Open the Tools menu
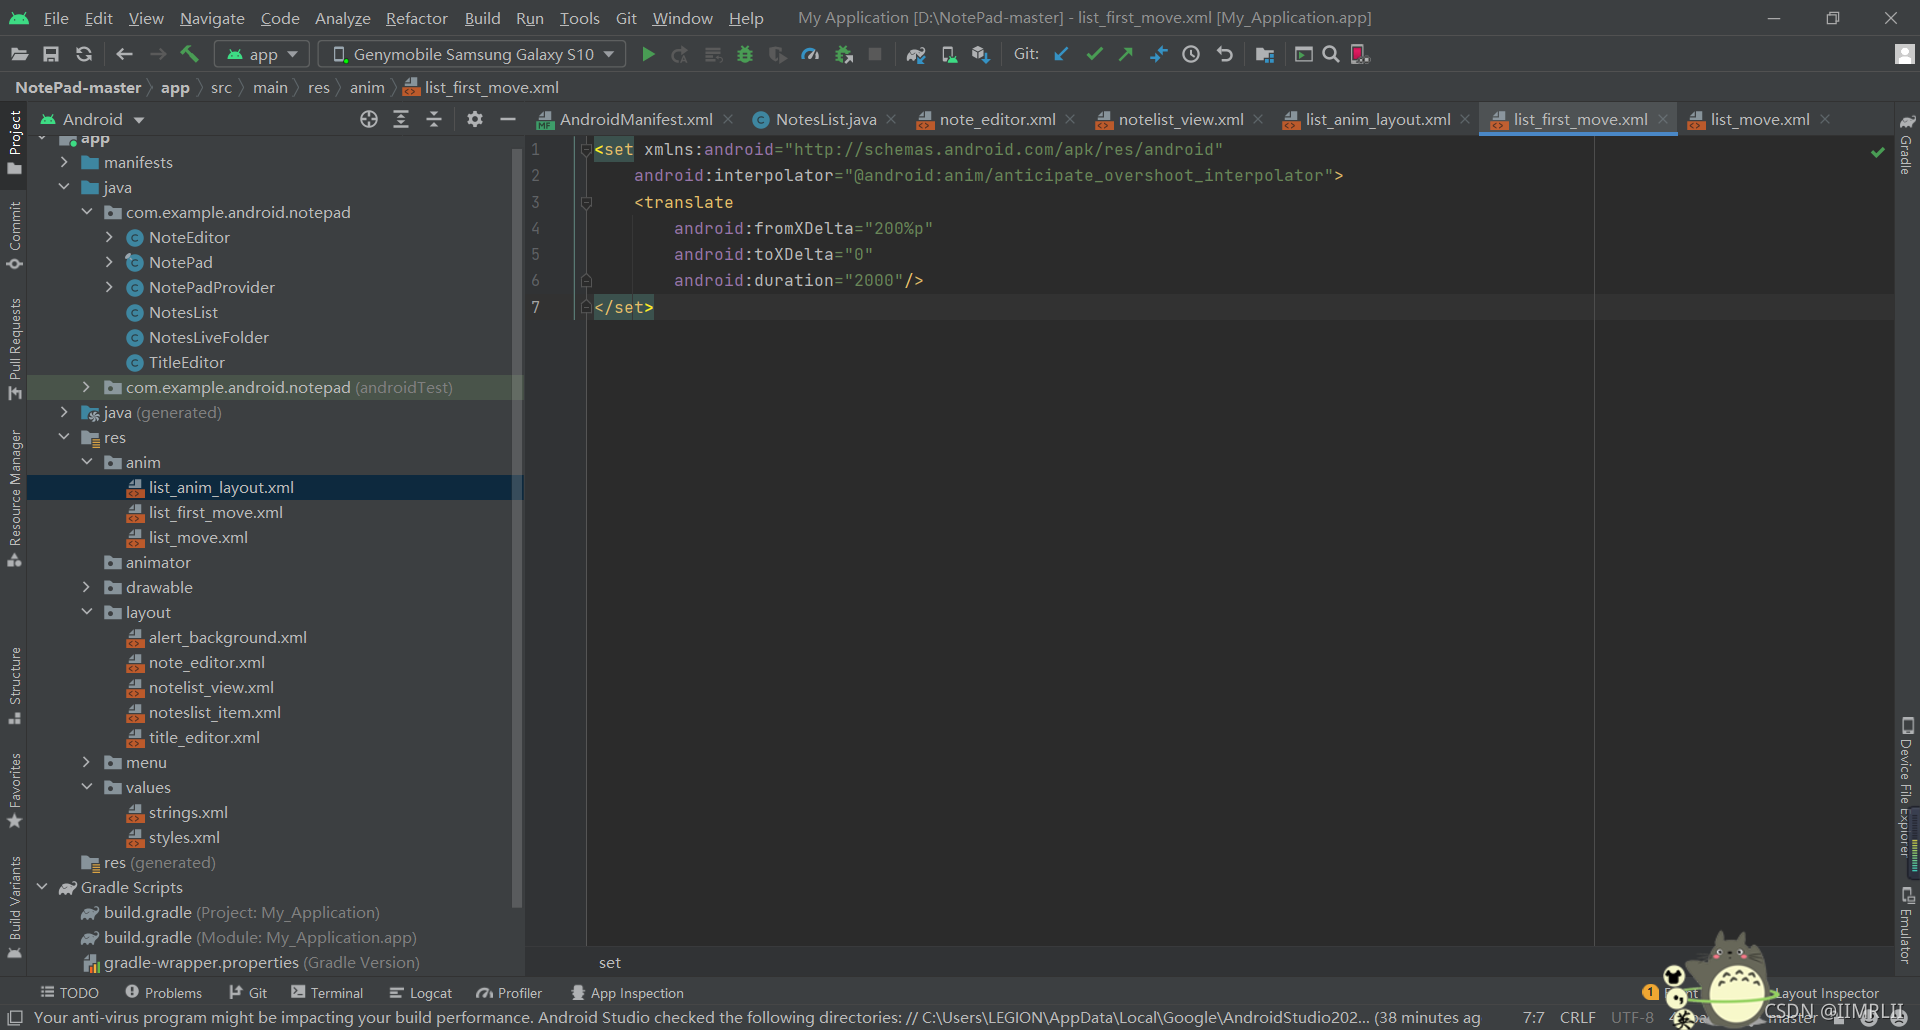1920x1030 pixels. pyautogui.click(x=580, y=18)
